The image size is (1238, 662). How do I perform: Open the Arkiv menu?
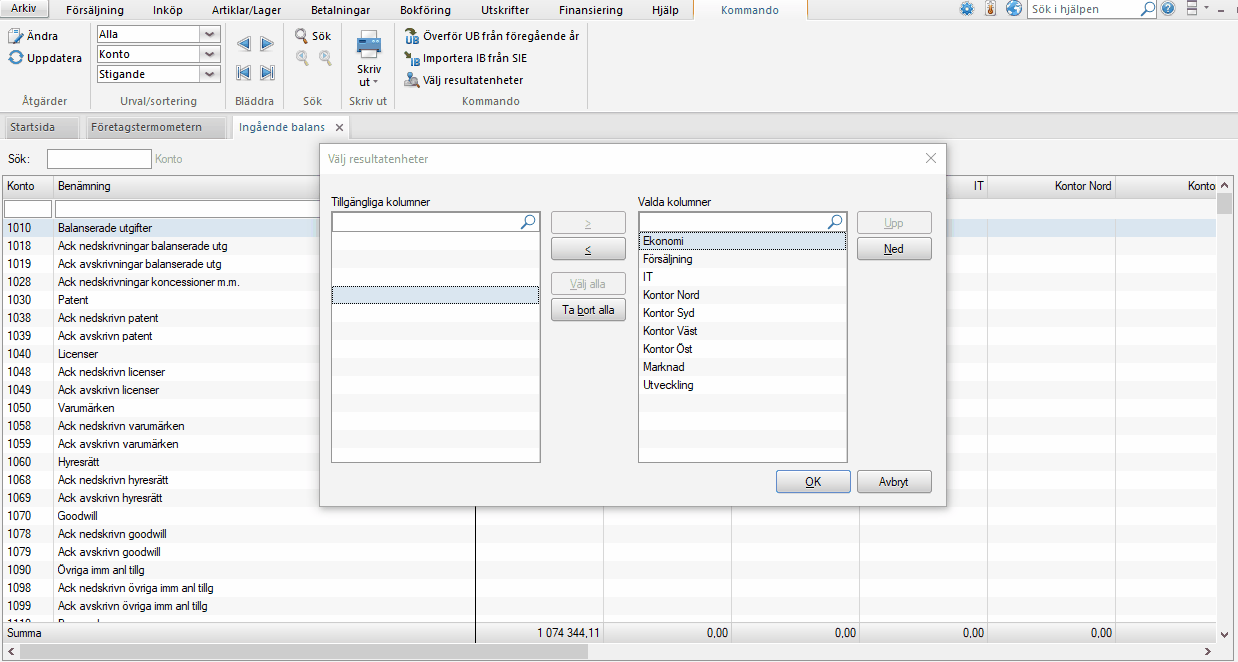(x=24, y=9)
